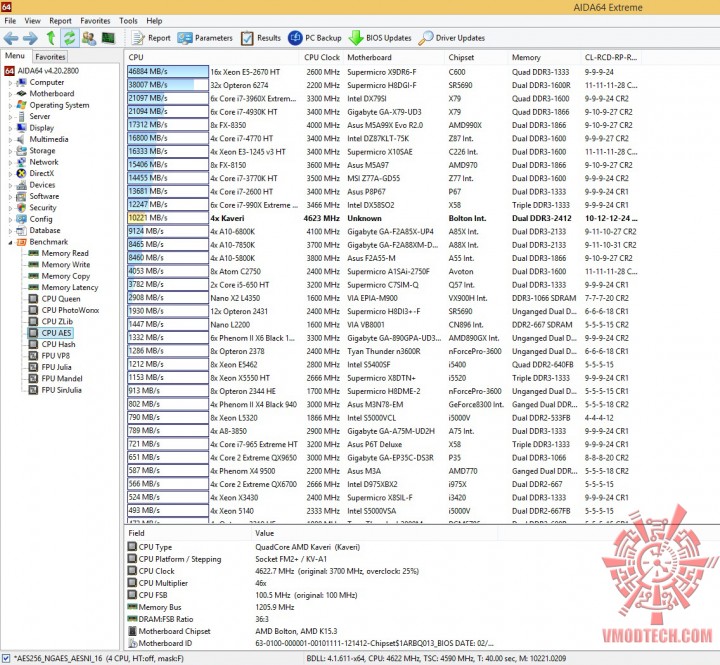Expand the Storage tree node
Viewport: 720px width, 665px height.
[10, 151]
